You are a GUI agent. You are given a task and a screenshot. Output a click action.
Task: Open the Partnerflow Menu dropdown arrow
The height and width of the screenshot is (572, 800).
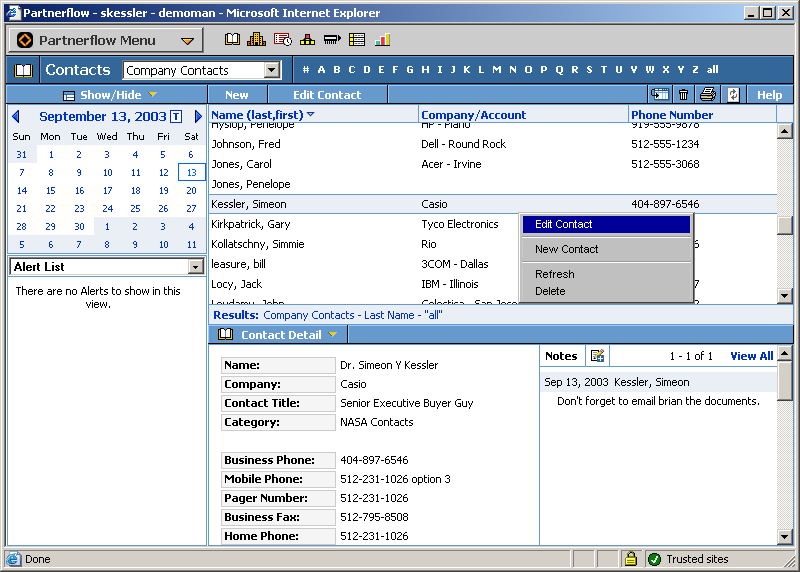click(x=187, y=41)
